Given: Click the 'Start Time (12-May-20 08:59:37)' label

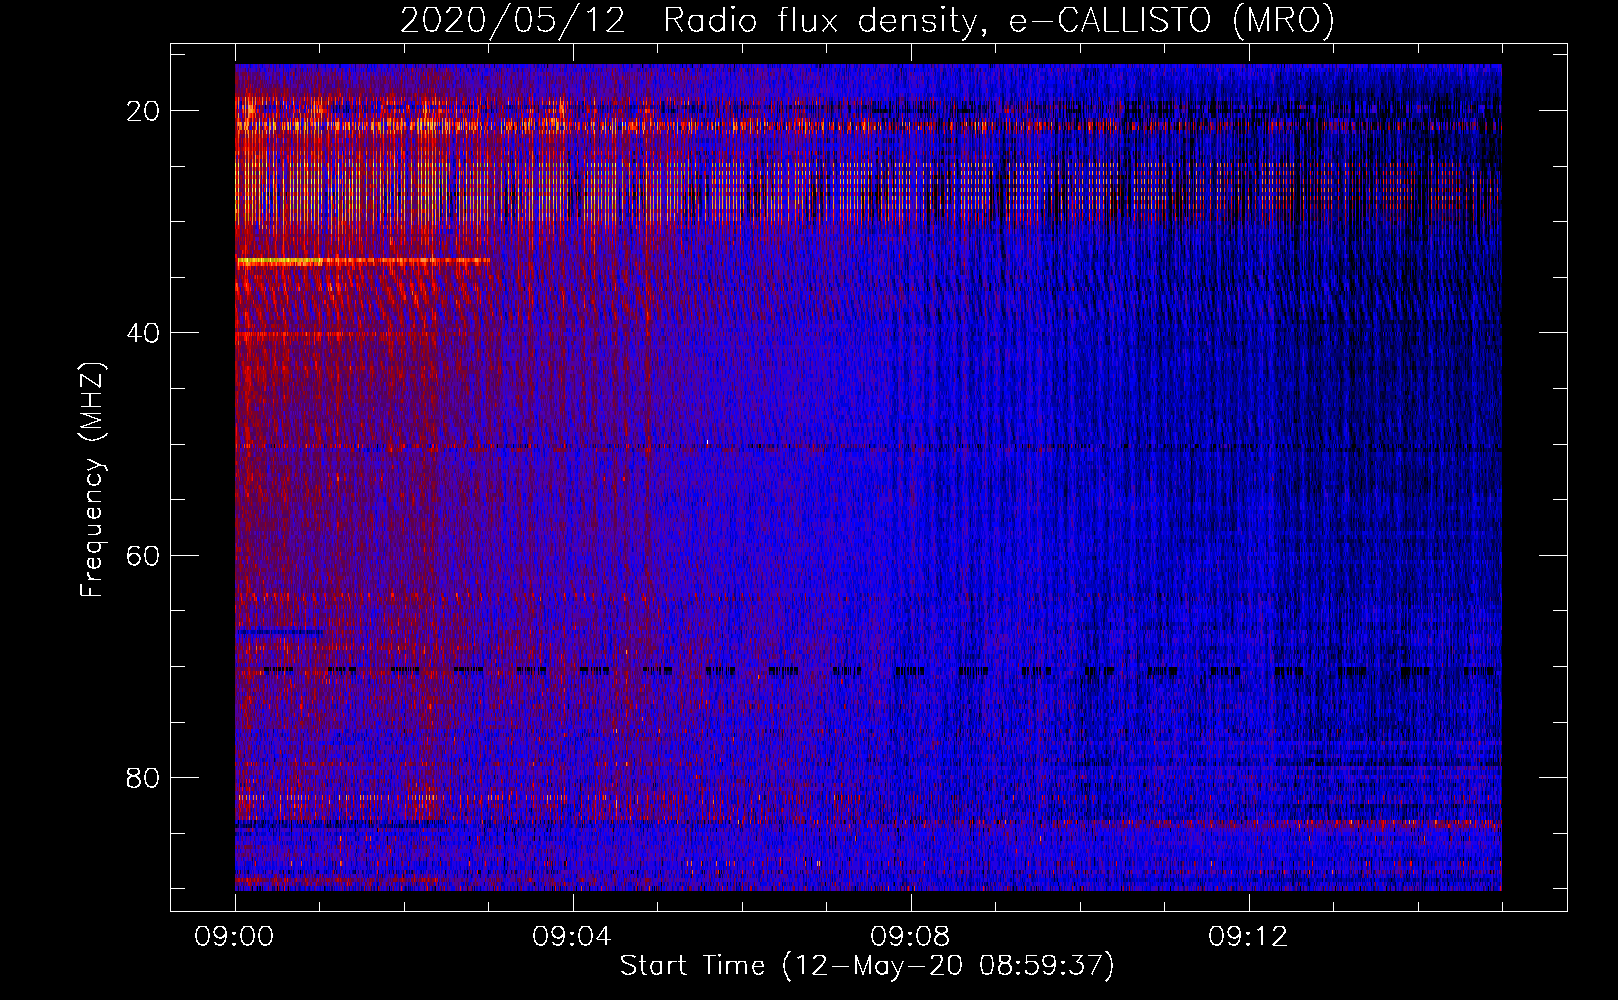Looking at the screenshot, I should click(x=867, y=966).
